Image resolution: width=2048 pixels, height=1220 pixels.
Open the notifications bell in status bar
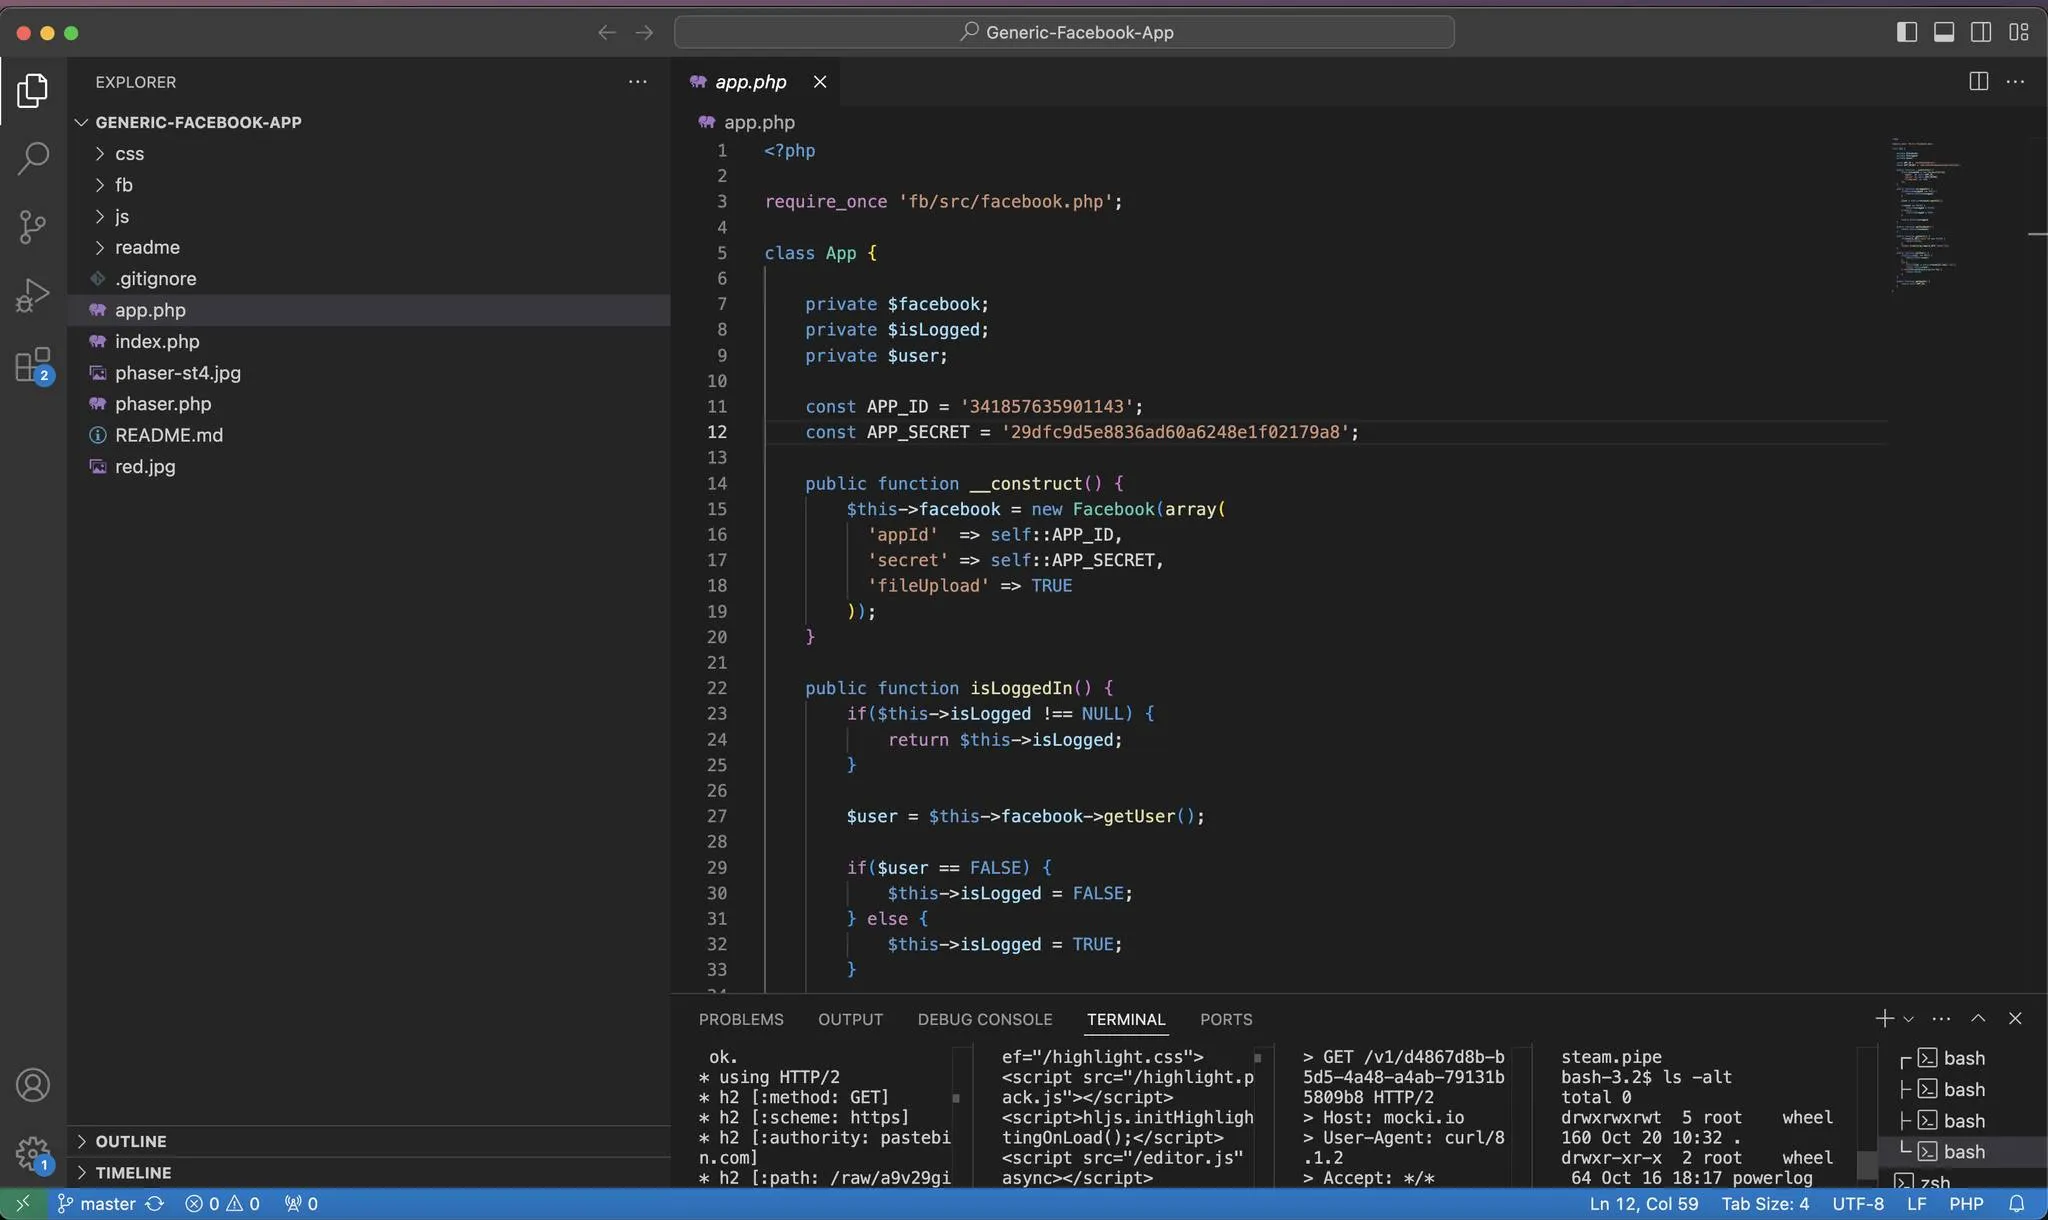(2017, 1203)
